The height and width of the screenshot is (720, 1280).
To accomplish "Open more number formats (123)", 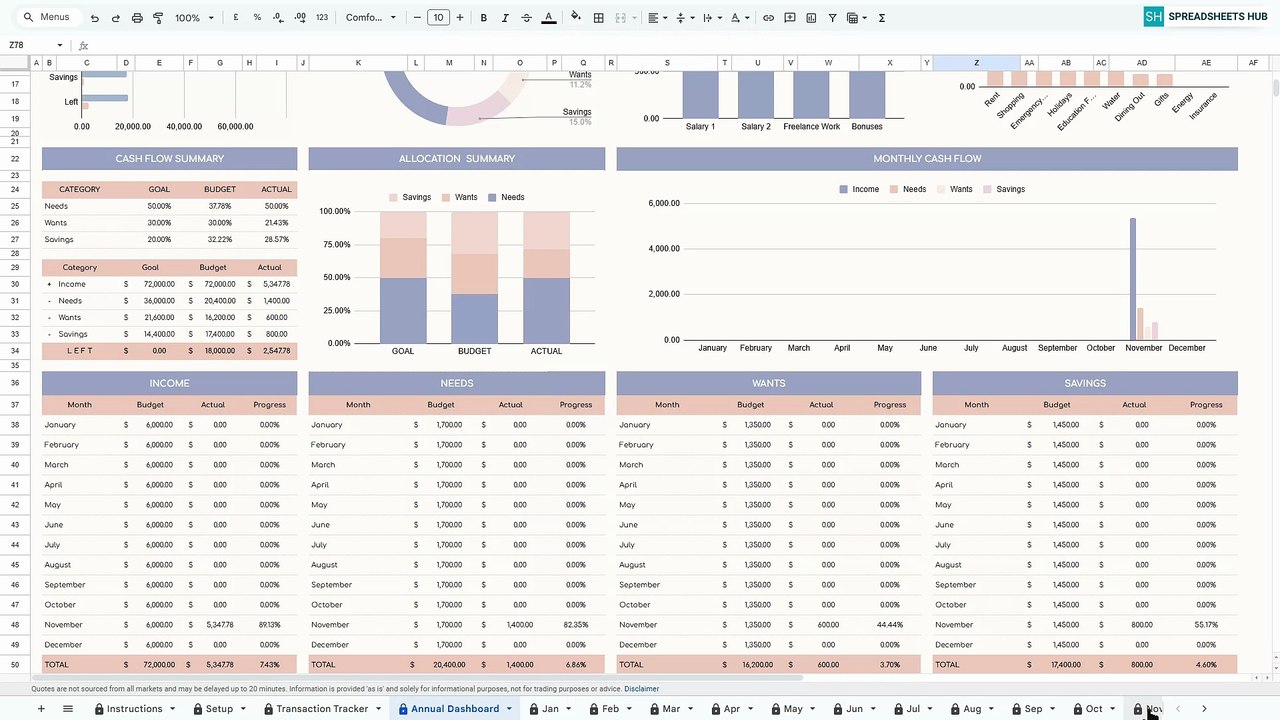I will pyautogui.click(x=322, y=18).
